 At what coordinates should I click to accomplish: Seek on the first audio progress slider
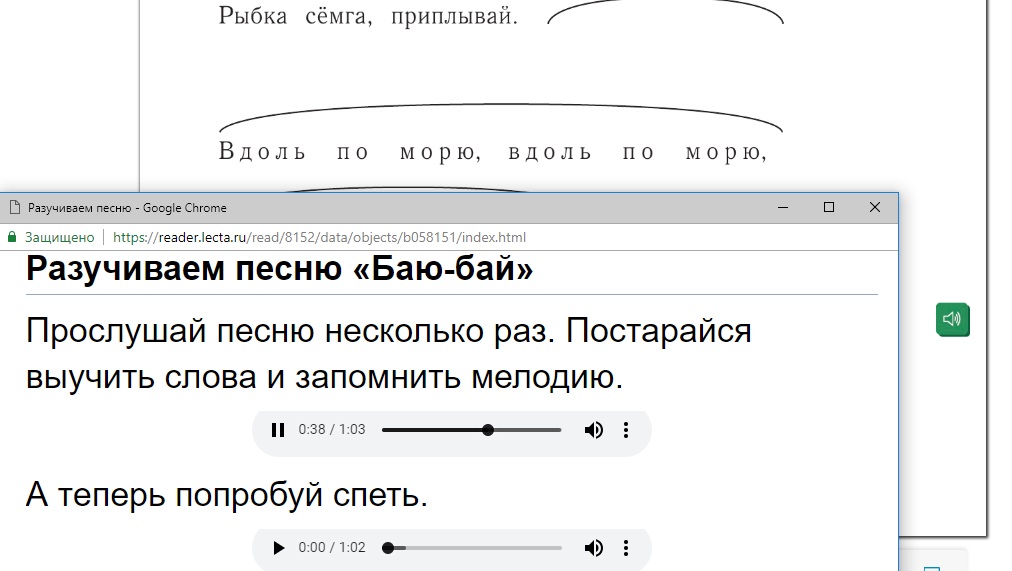[x=472, y=430]
